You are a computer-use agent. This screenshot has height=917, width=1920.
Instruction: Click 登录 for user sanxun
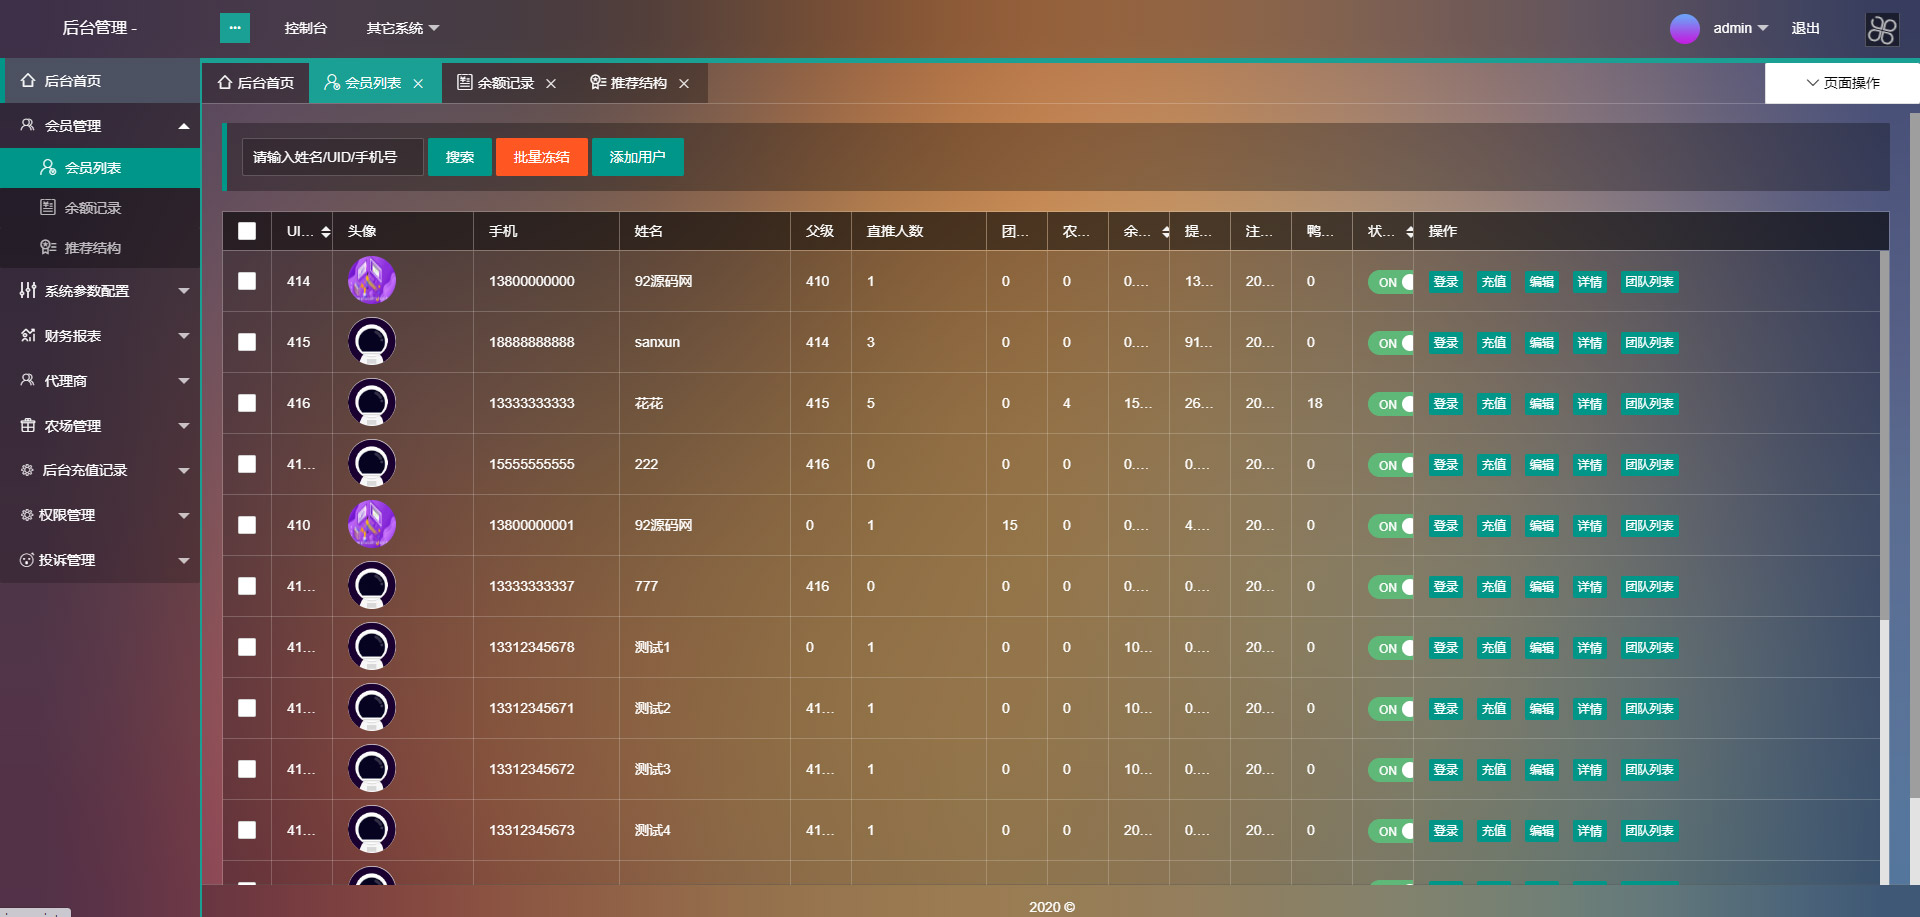[1446, 343]
